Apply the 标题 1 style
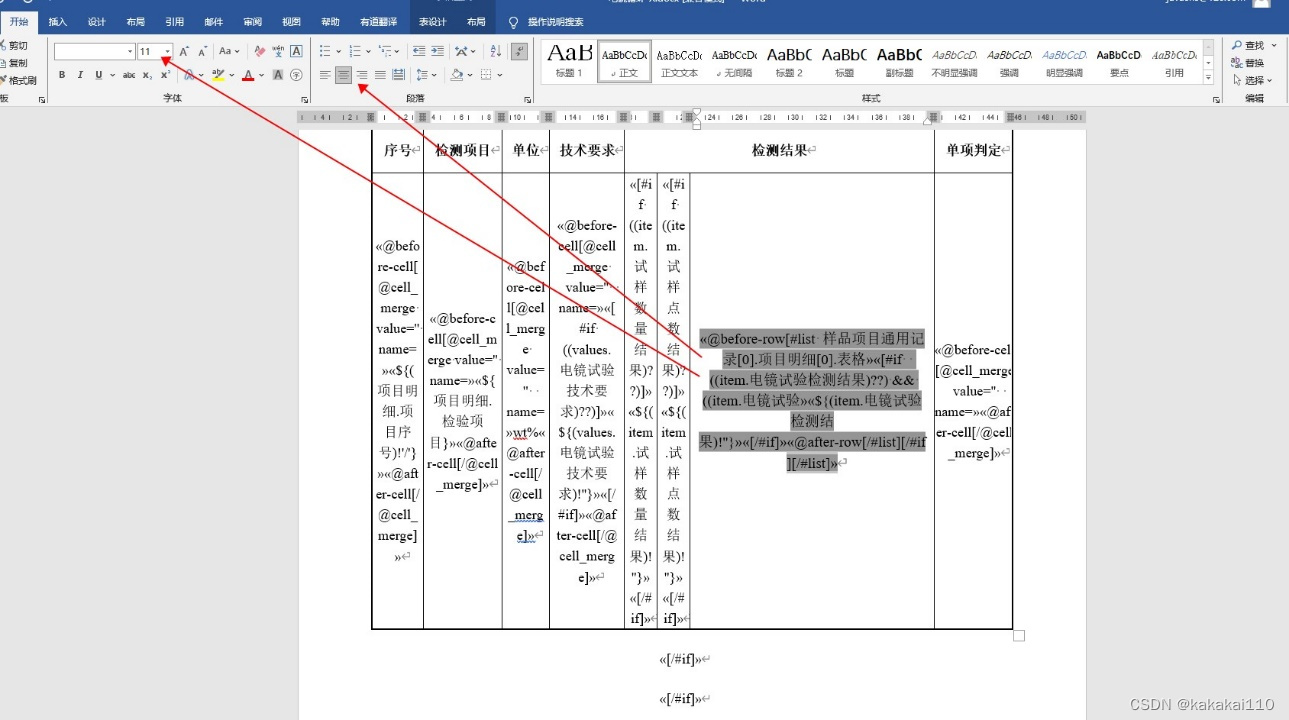Viewport: 1289px width, 720px height. click(x=569, y=61)
